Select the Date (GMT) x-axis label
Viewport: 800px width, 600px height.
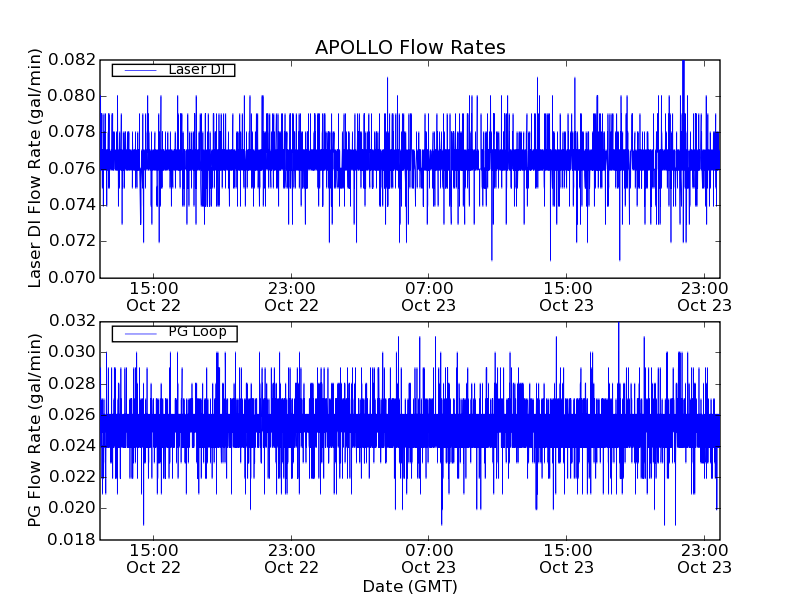[410, 586]
